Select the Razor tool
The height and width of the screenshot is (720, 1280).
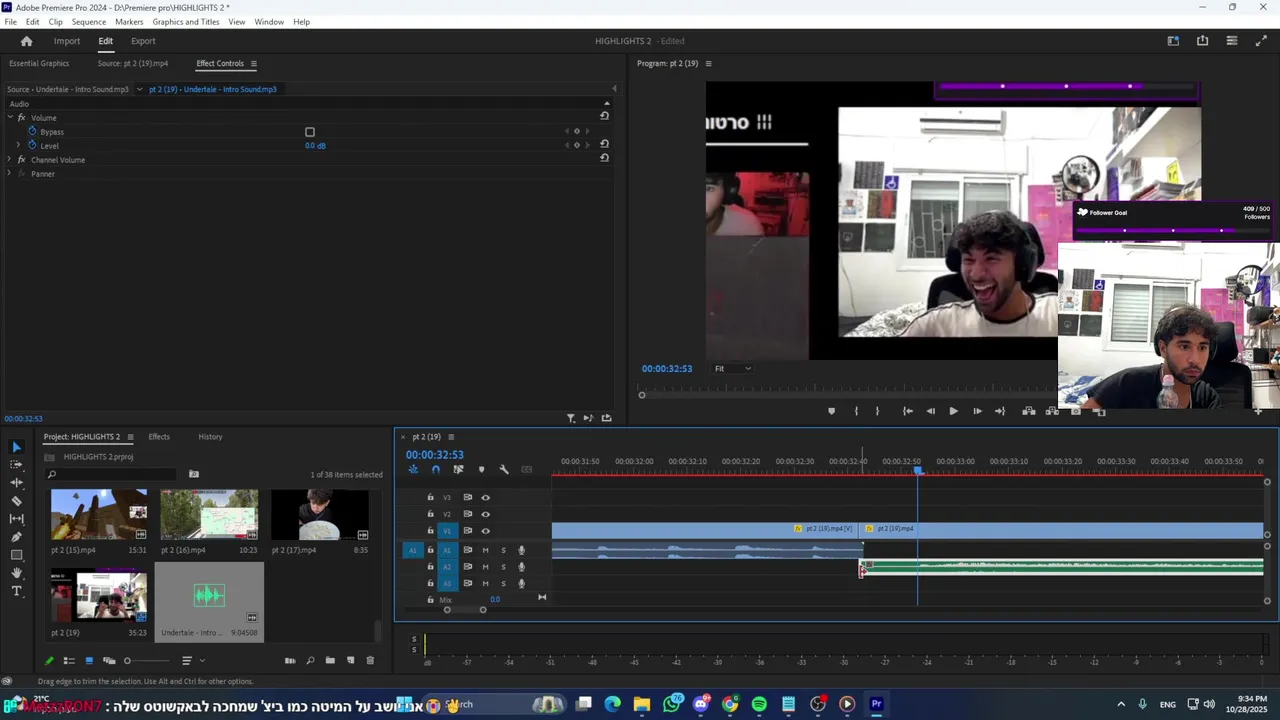pos(16,501)
